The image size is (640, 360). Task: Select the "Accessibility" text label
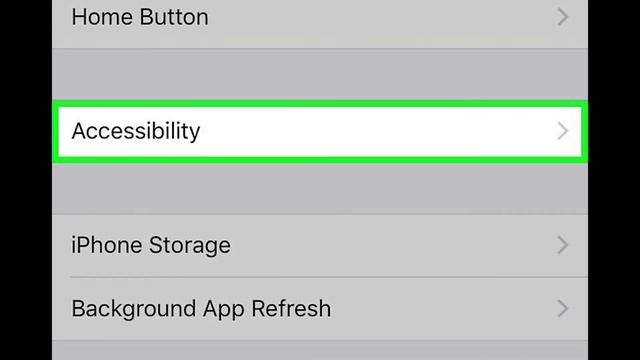click(x=136, y=131)
